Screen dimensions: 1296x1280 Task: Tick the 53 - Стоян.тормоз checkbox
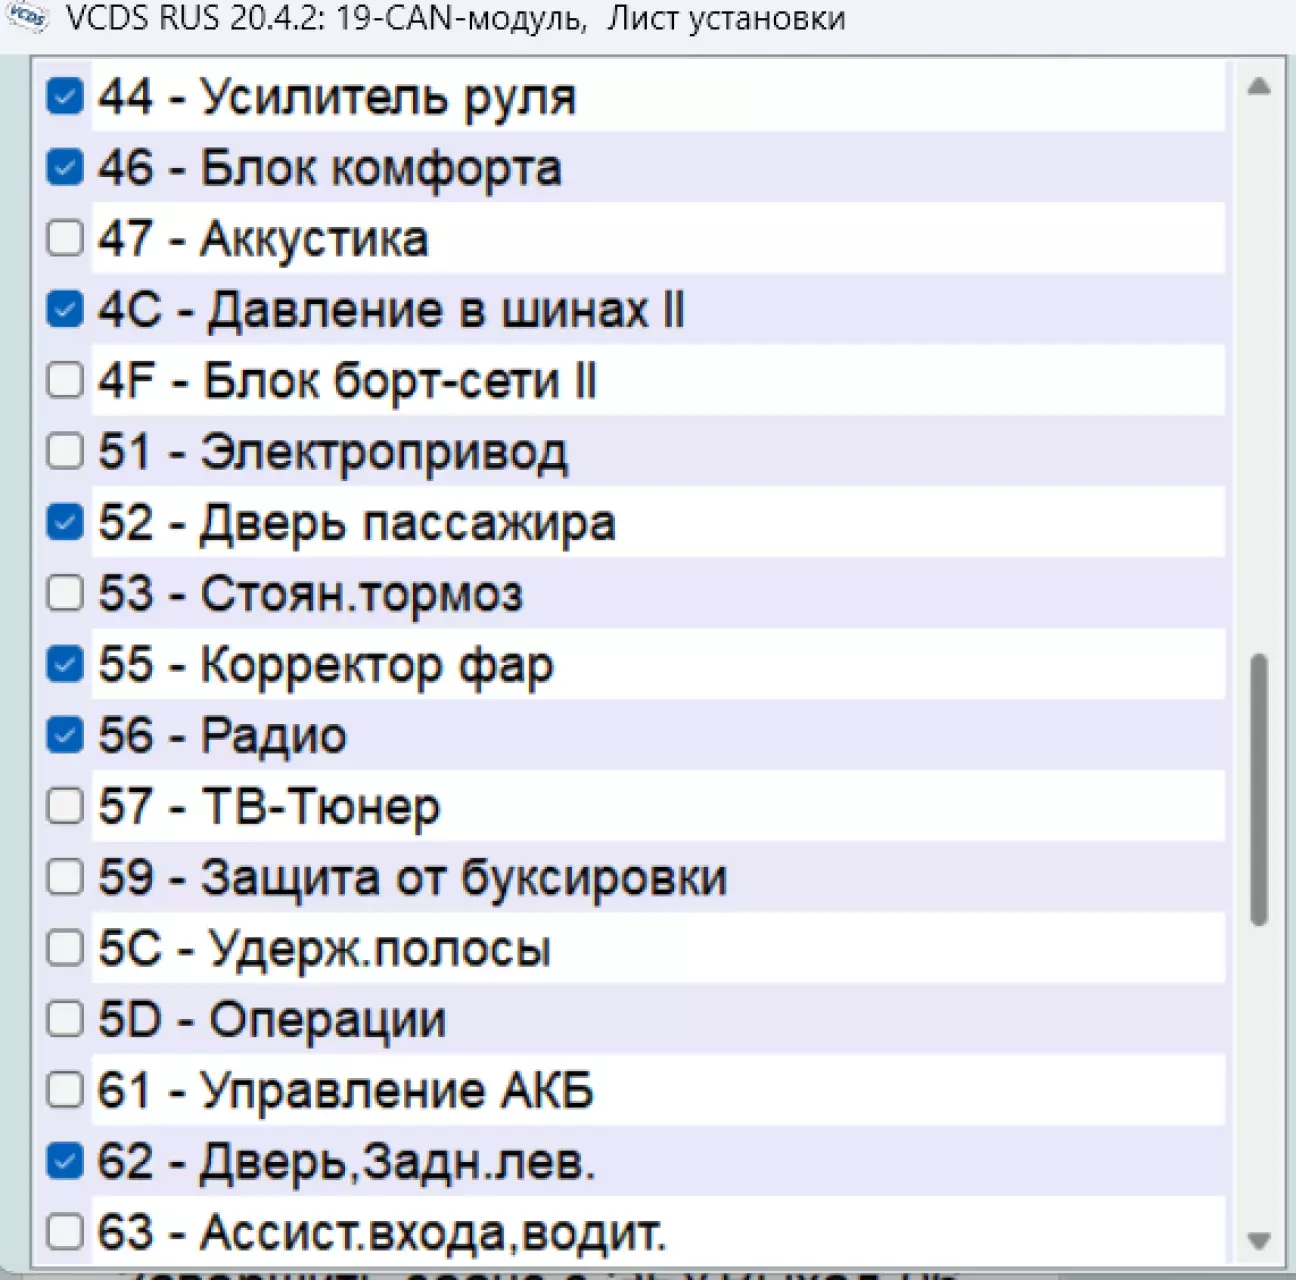click(x=65, y=593)
